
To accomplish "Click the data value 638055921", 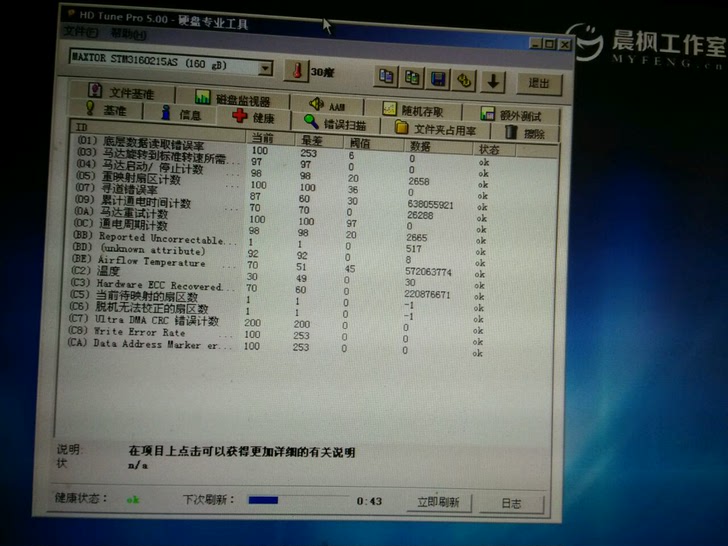I will [x=430, y=204].
